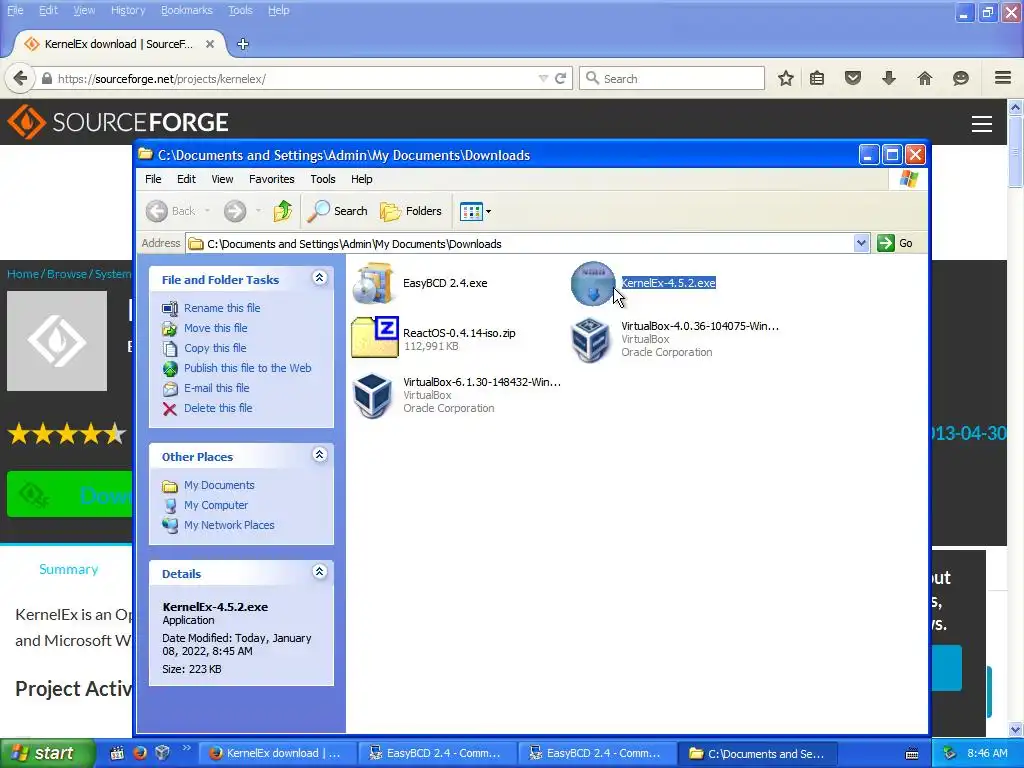Open the Firefox hamburger menu
This screenshot has width=1024, height=768.
pos(1003,78)
